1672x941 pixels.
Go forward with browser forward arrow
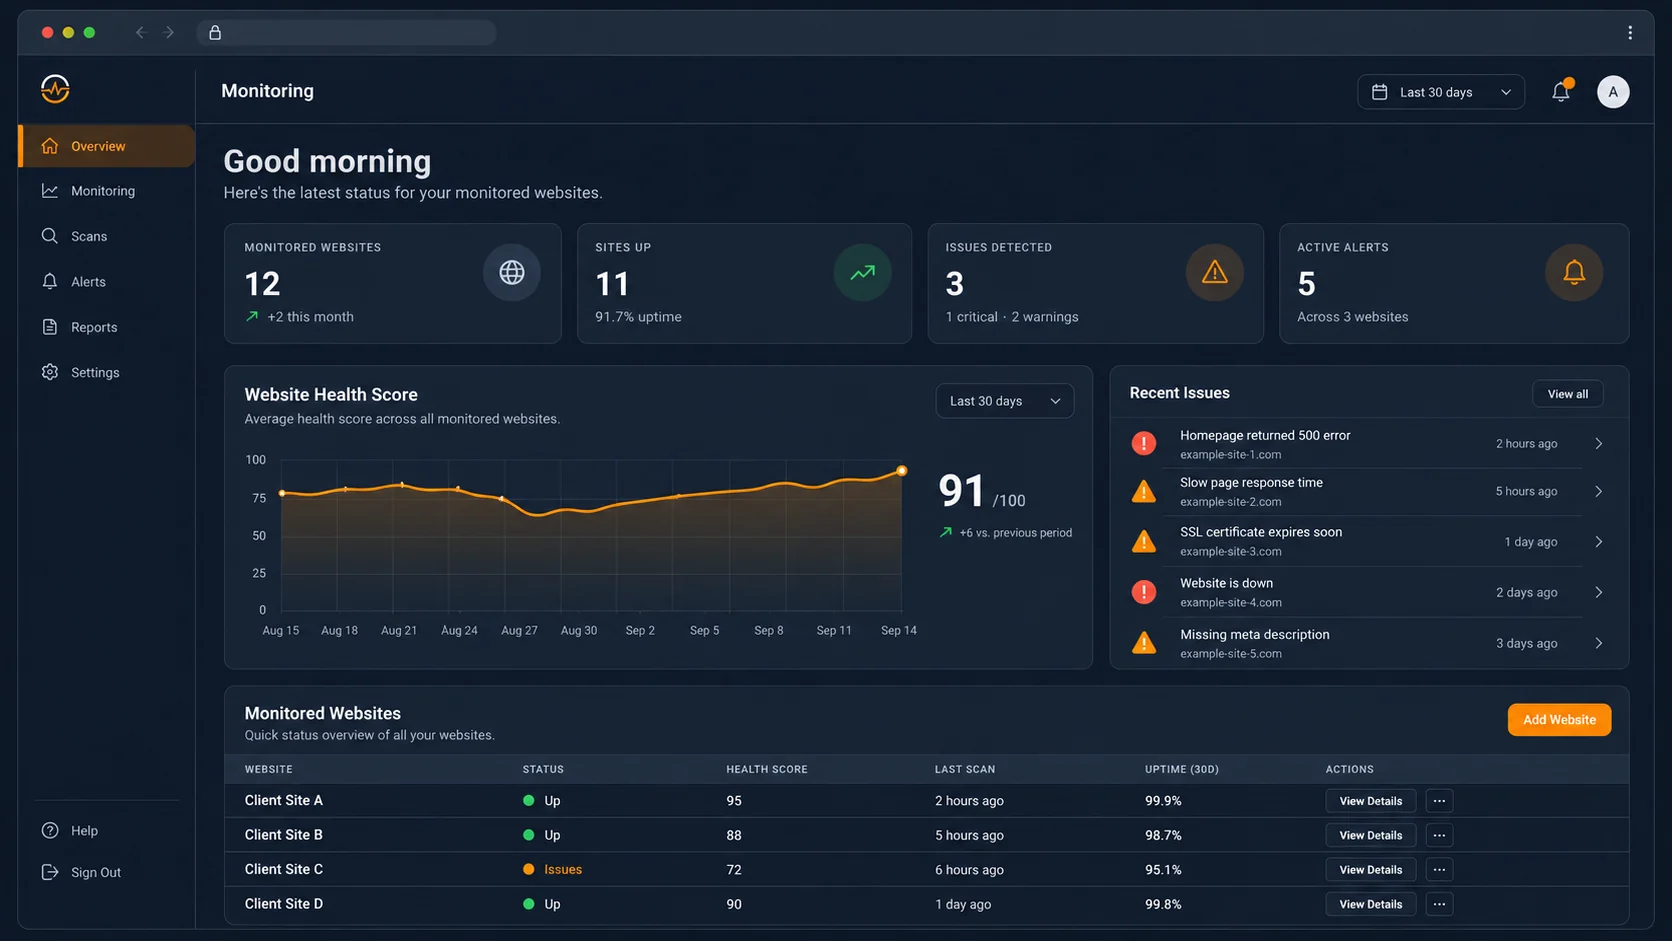pos(168,33)
